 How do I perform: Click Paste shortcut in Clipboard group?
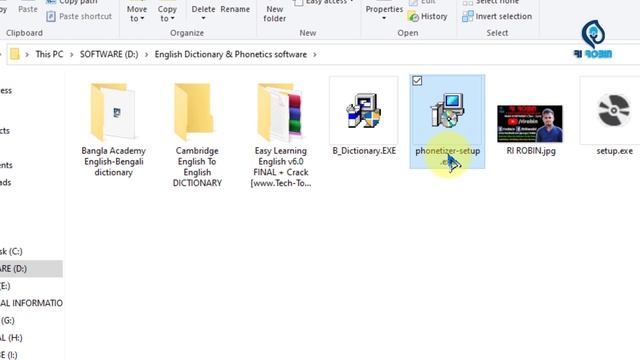coord(79,16)
